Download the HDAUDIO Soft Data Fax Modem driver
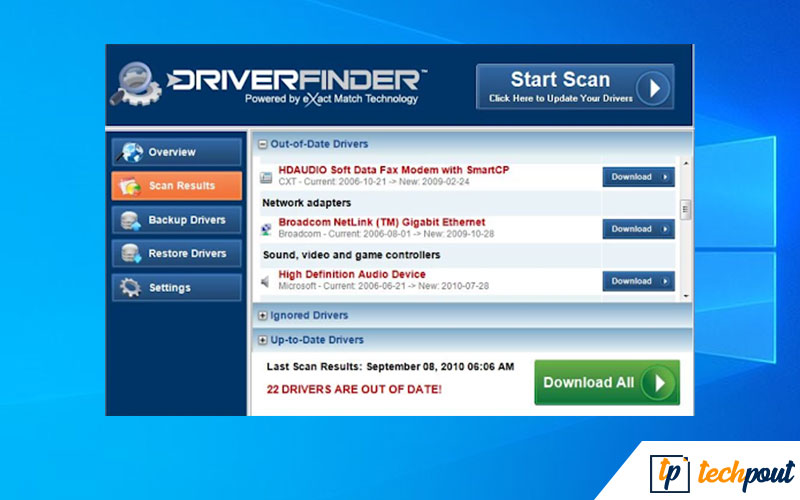Viewport: 800px width, 500px height. (x=638, y=177)
